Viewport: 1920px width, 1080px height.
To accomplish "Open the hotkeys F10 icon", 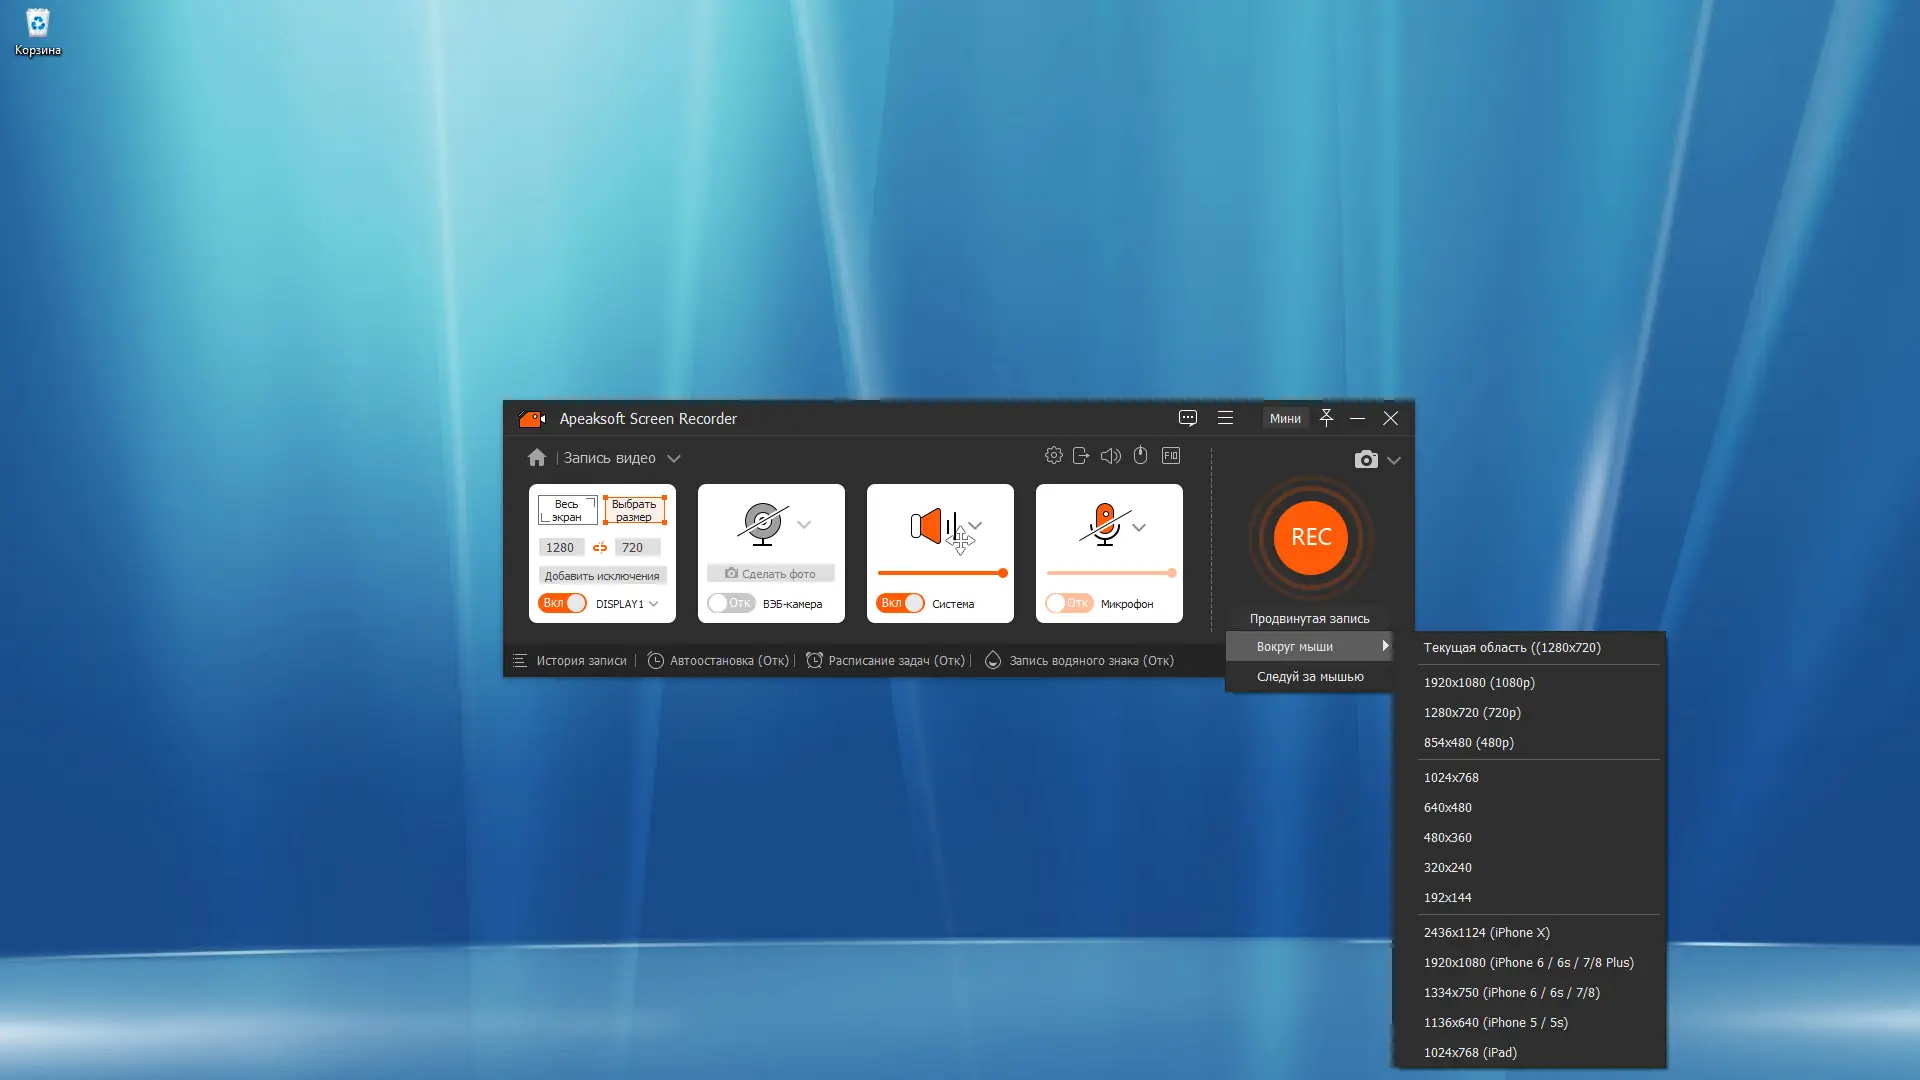I will tap(1171, 456).
